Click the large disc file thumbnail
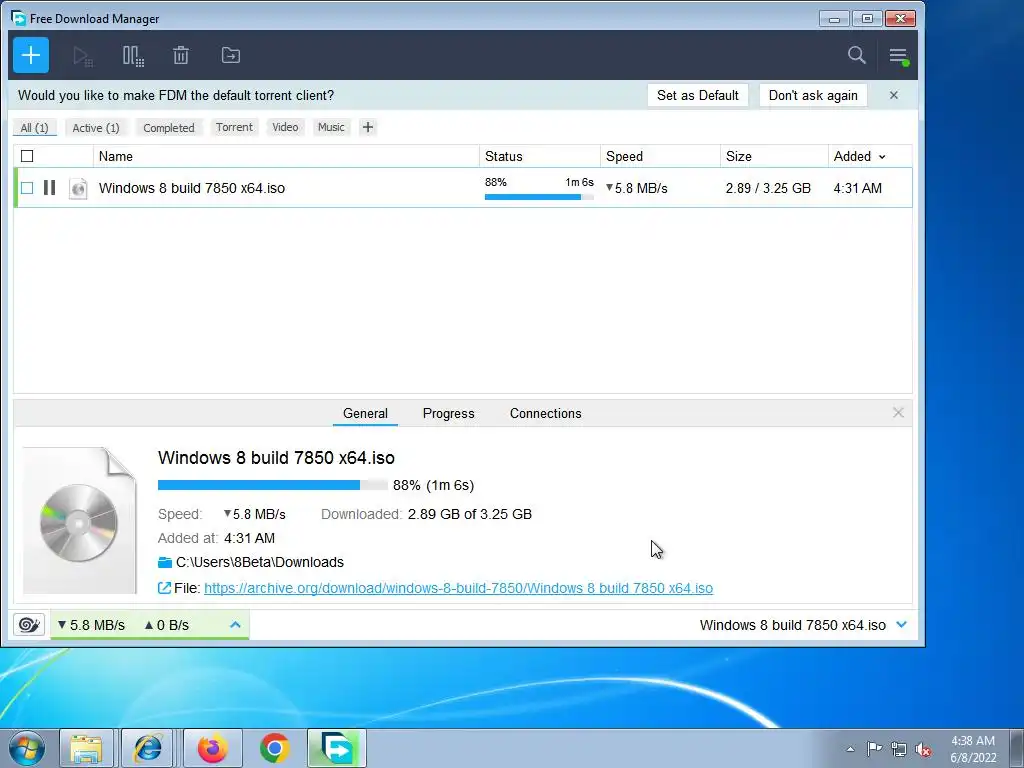The image size is (1024, 768). point(80,520)
